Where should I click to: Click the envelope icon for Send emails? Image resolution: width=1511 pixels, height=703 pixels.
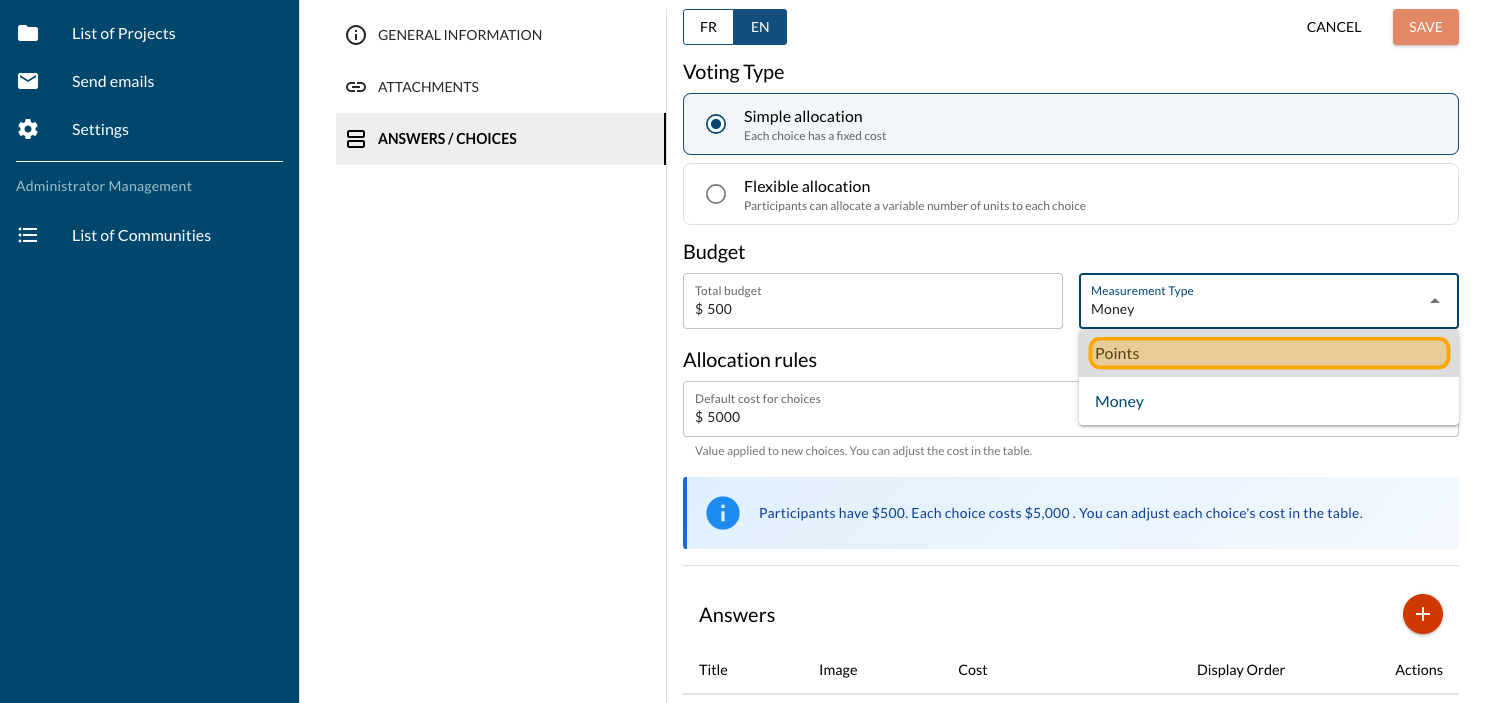tap(28, 82)
